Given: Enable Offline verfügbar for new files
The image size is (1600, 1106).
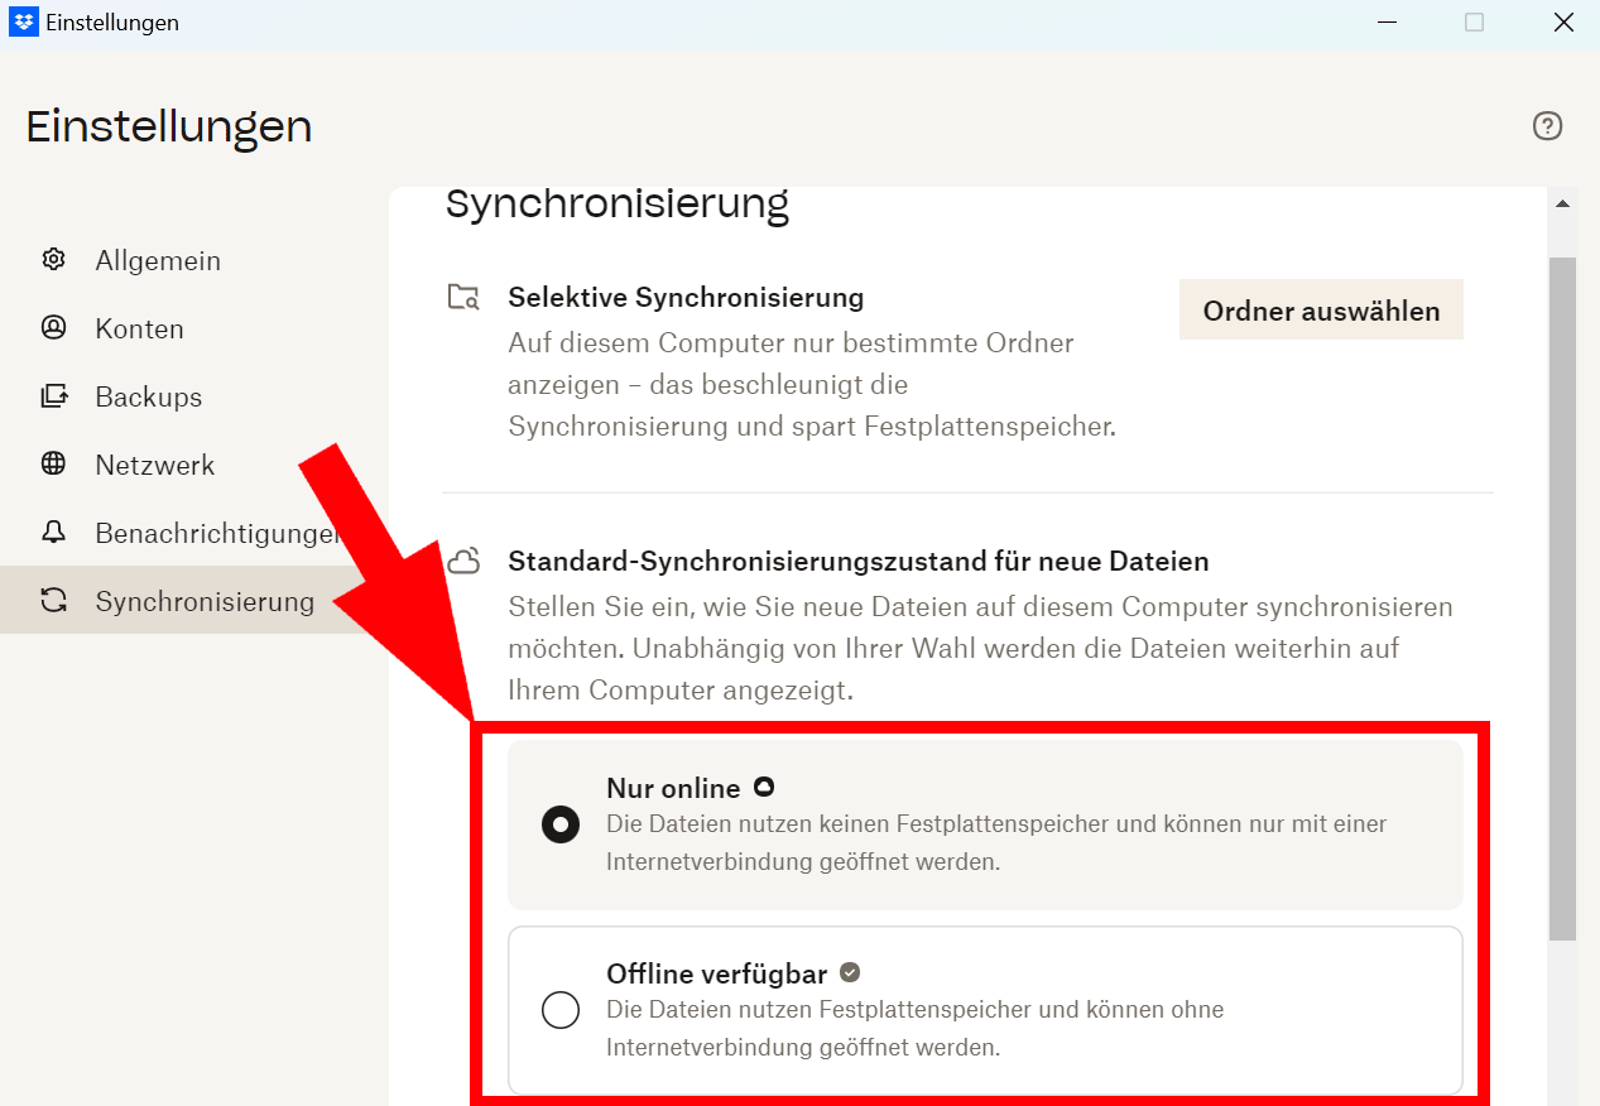Looking at the screenshot, I should click(x=561, y=1010).
